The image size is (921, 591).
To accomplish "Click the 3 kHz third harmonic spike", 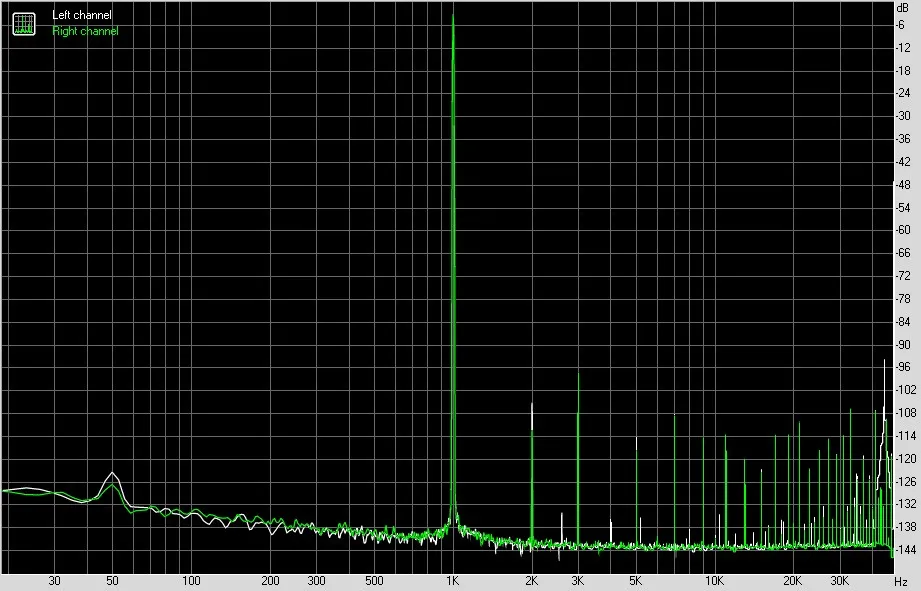I will click(x=578, y=458).
